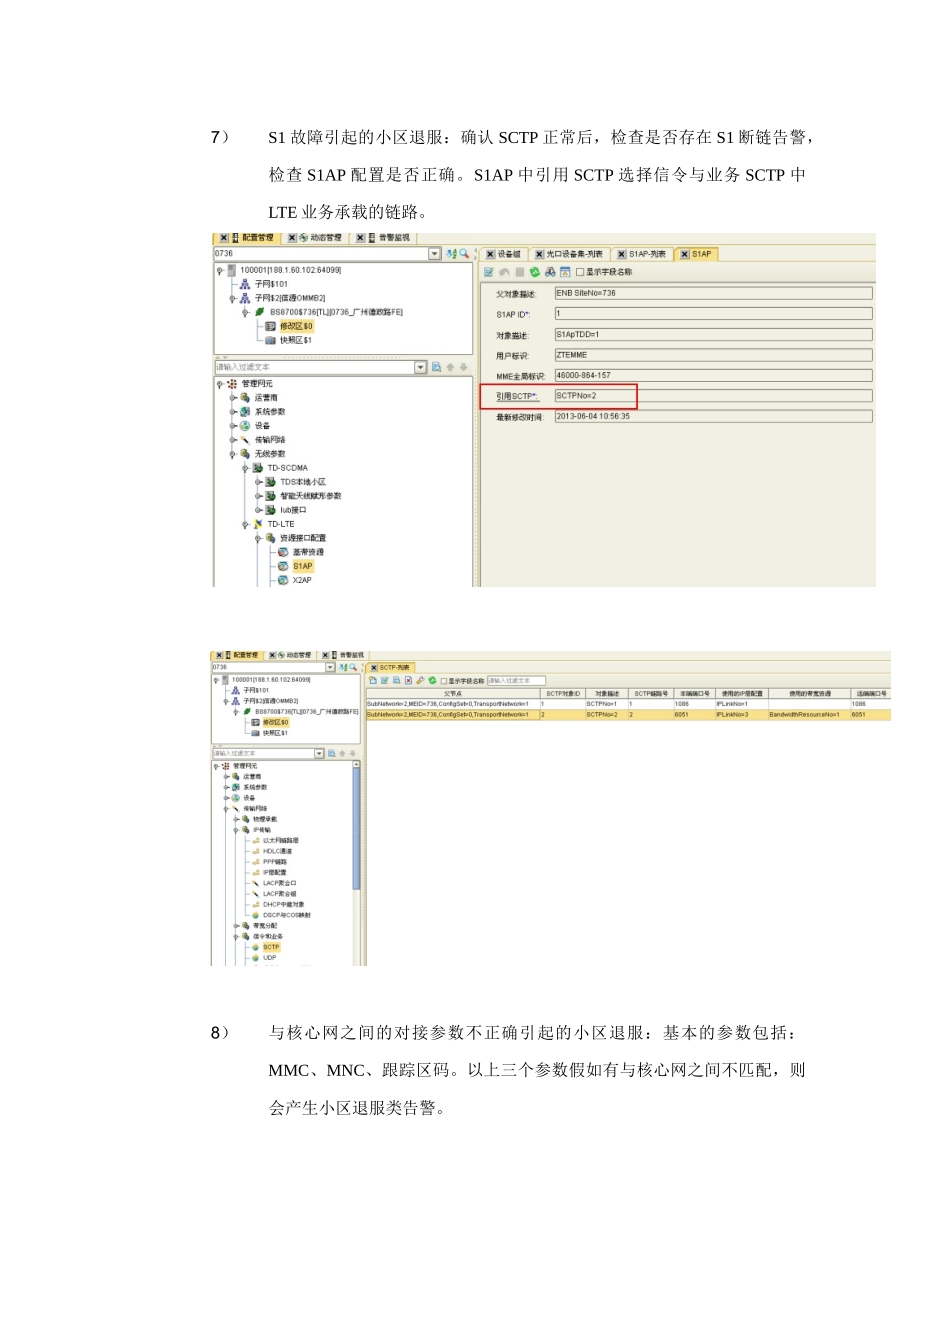Open 光口设备集-列表 tab
950x1344 pixels.
(x=573, y=254)
